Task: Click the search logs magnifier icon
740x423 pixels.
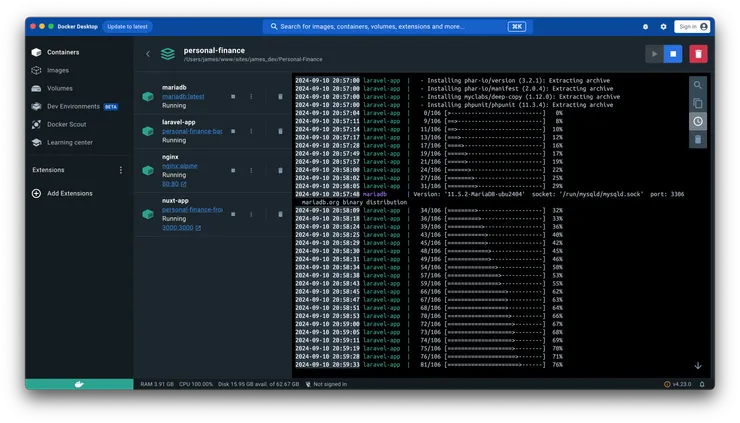Action: tap(698, 85)
